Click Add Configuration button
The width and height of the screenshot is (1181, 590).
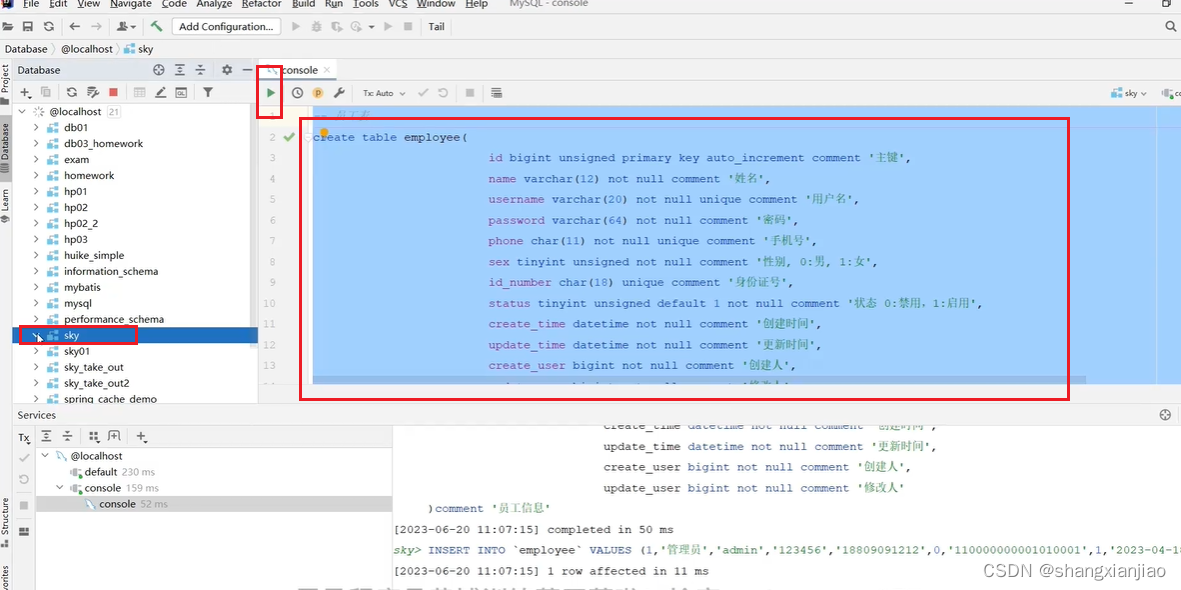tap(226, 26)
